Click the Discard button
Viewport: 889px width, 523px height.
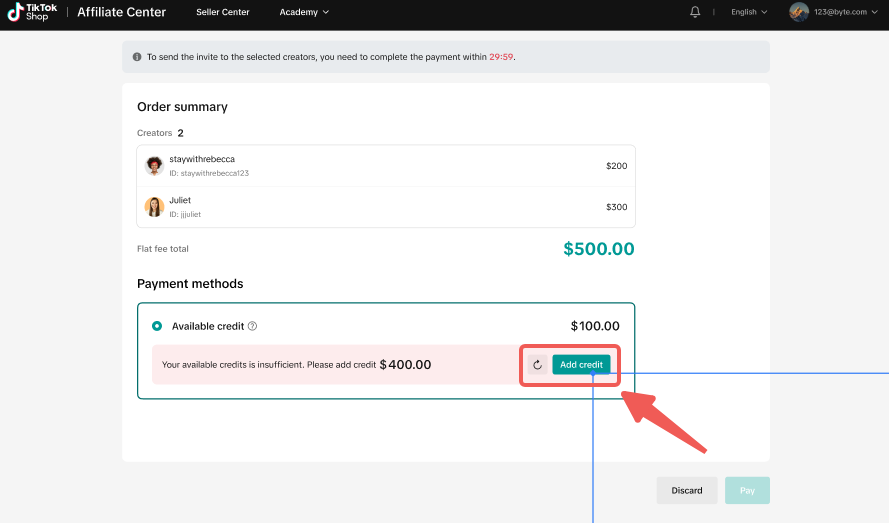(687, 490)
